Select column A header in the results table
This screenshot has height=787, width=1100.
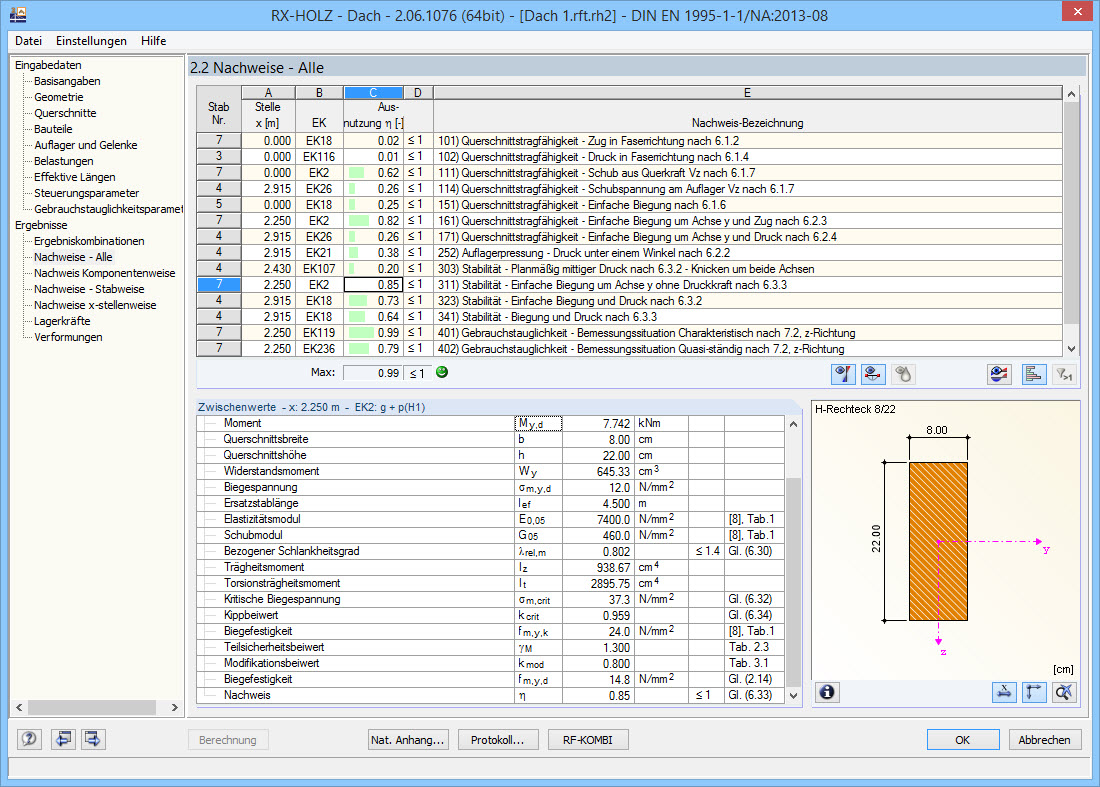click(x=268, y=93)
